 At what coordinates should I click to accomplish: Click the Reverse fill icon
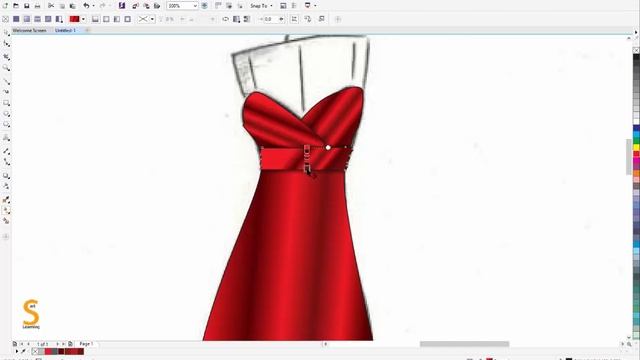[225, 19]
